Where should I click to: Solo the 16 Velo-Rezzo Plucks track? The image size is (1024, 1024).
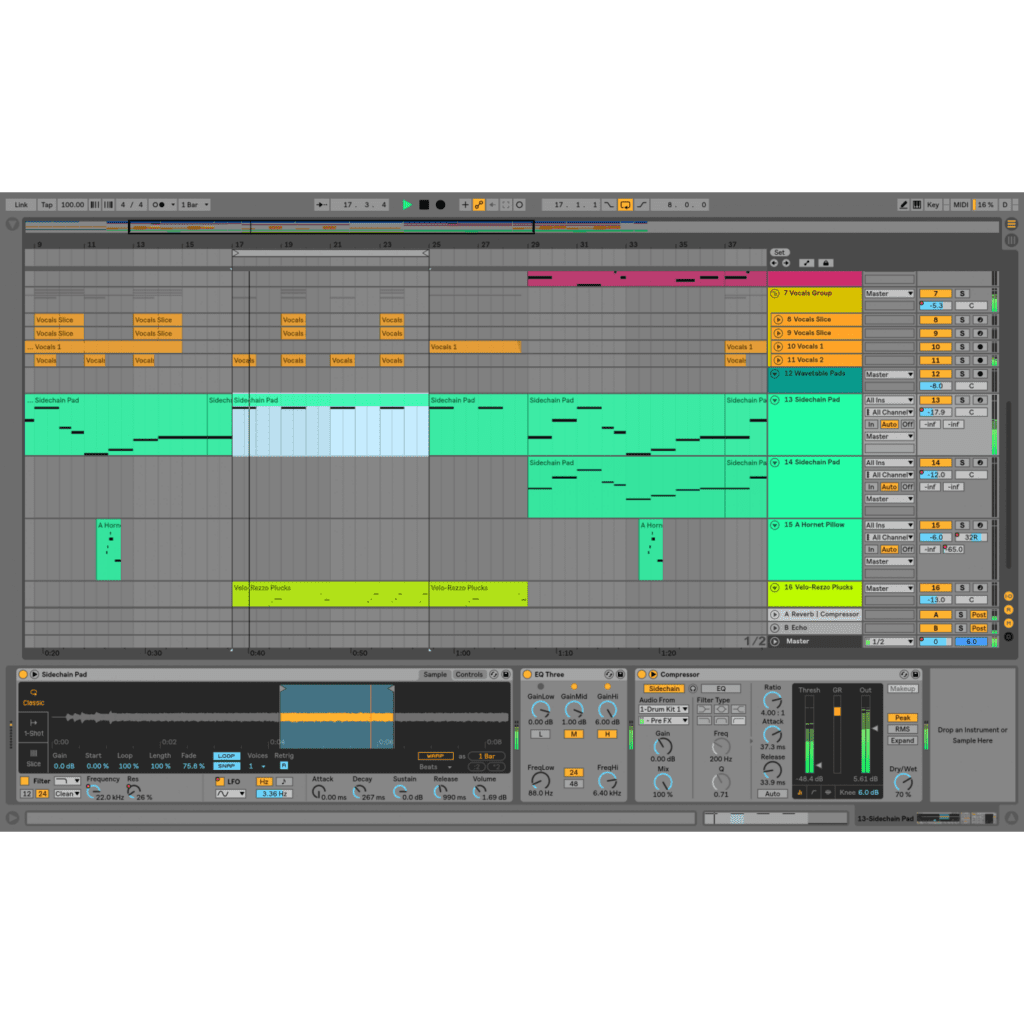[962, 588]
